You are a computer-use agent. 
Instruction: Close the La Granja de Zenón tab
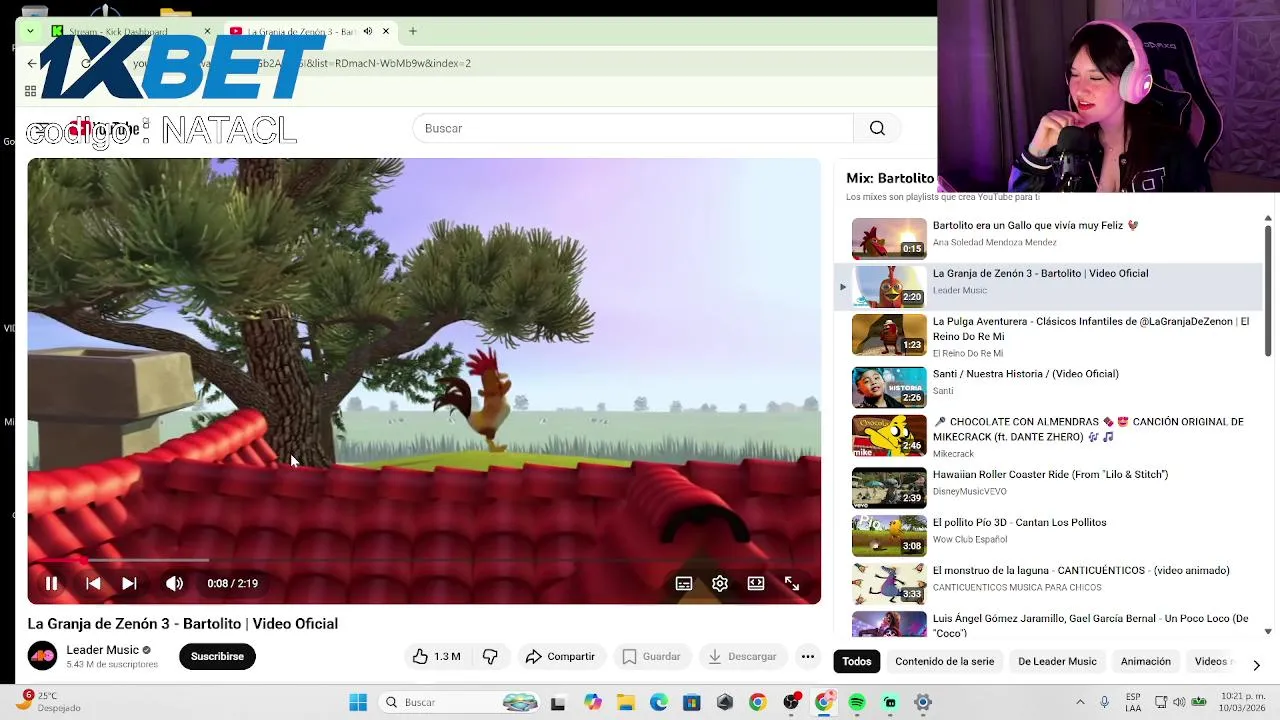(x=386, y=31)
